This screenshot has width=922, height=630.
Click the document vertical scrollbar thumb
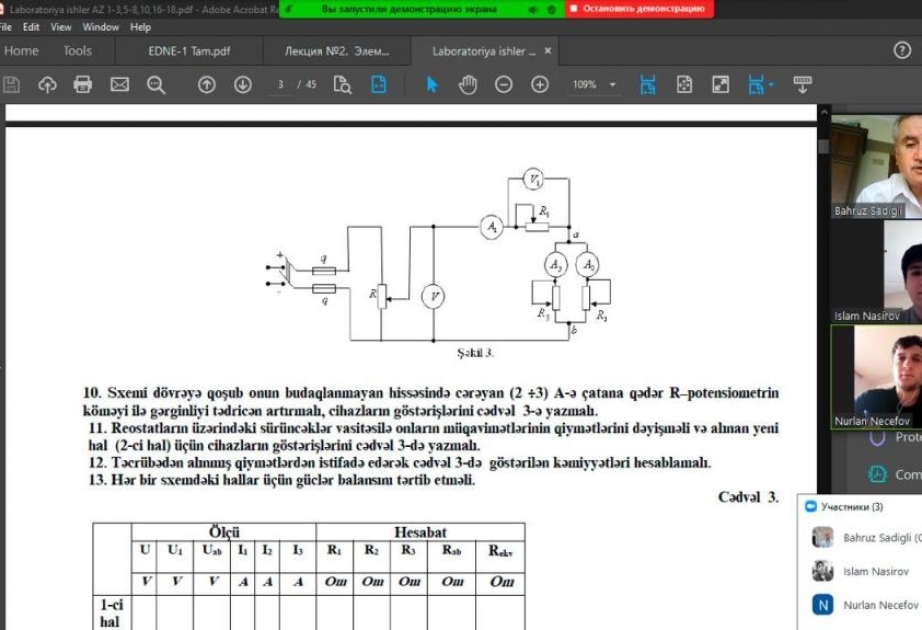click(823, 146)
